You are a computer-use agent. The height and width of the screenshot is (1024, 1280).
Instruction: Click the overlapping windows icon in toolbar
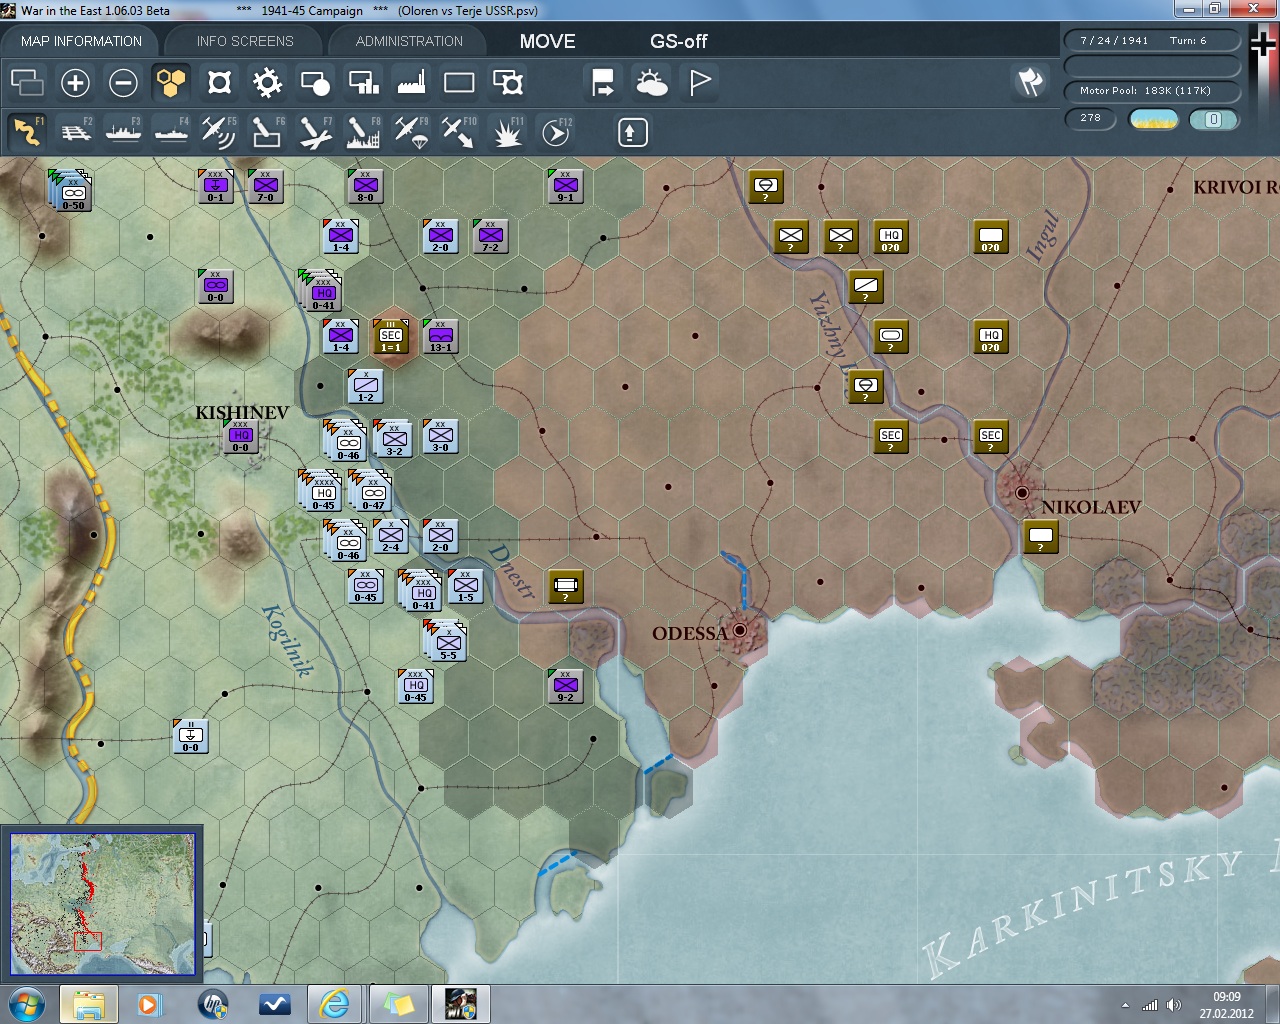tap(27, 83)
